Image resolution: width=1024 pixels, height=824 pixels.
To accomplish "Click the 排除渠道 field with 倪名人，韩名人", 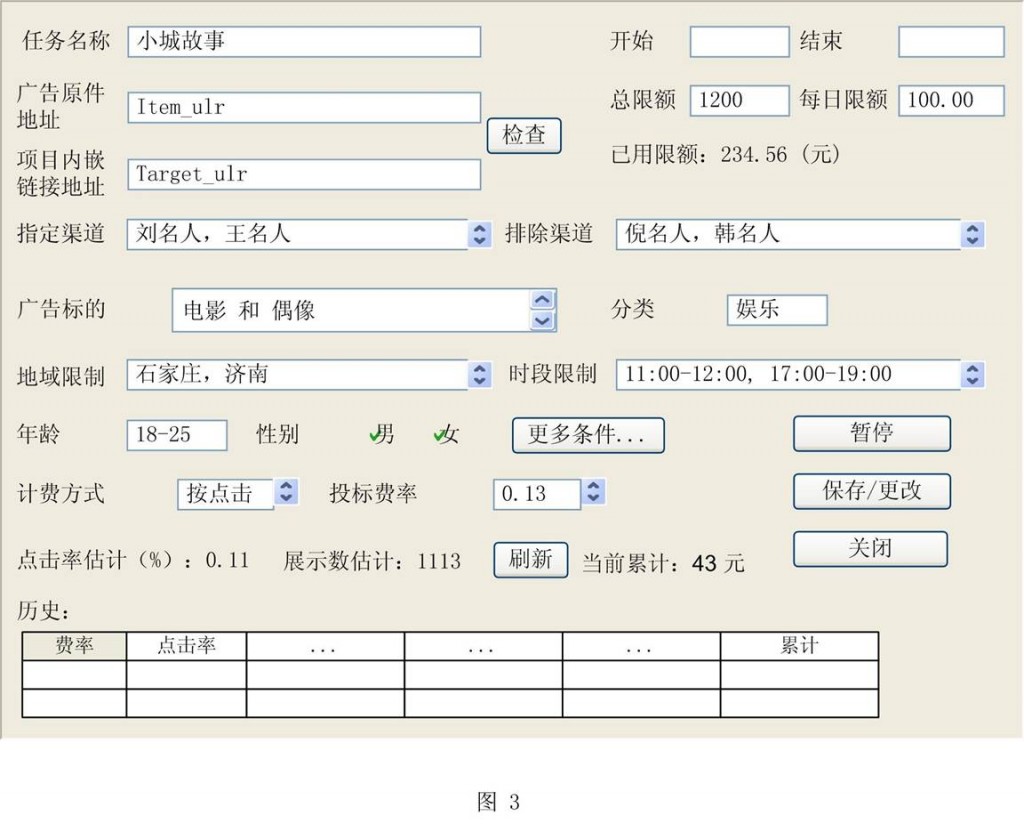I will click(x=788, y=234).
